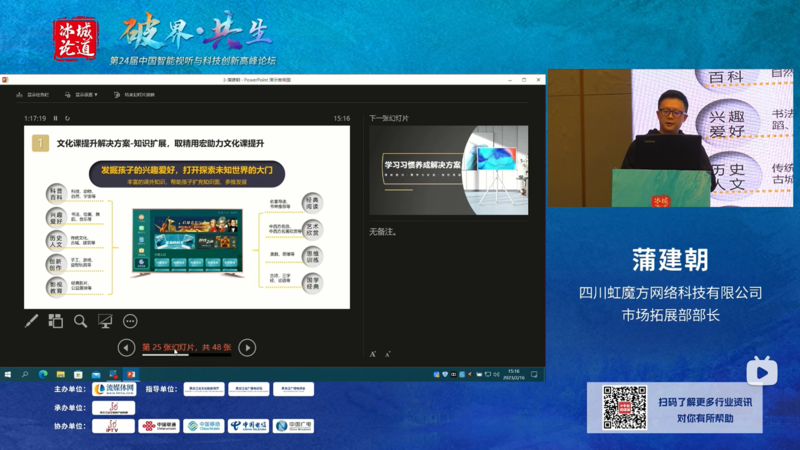Restart the presentation timer

[68, 118]
